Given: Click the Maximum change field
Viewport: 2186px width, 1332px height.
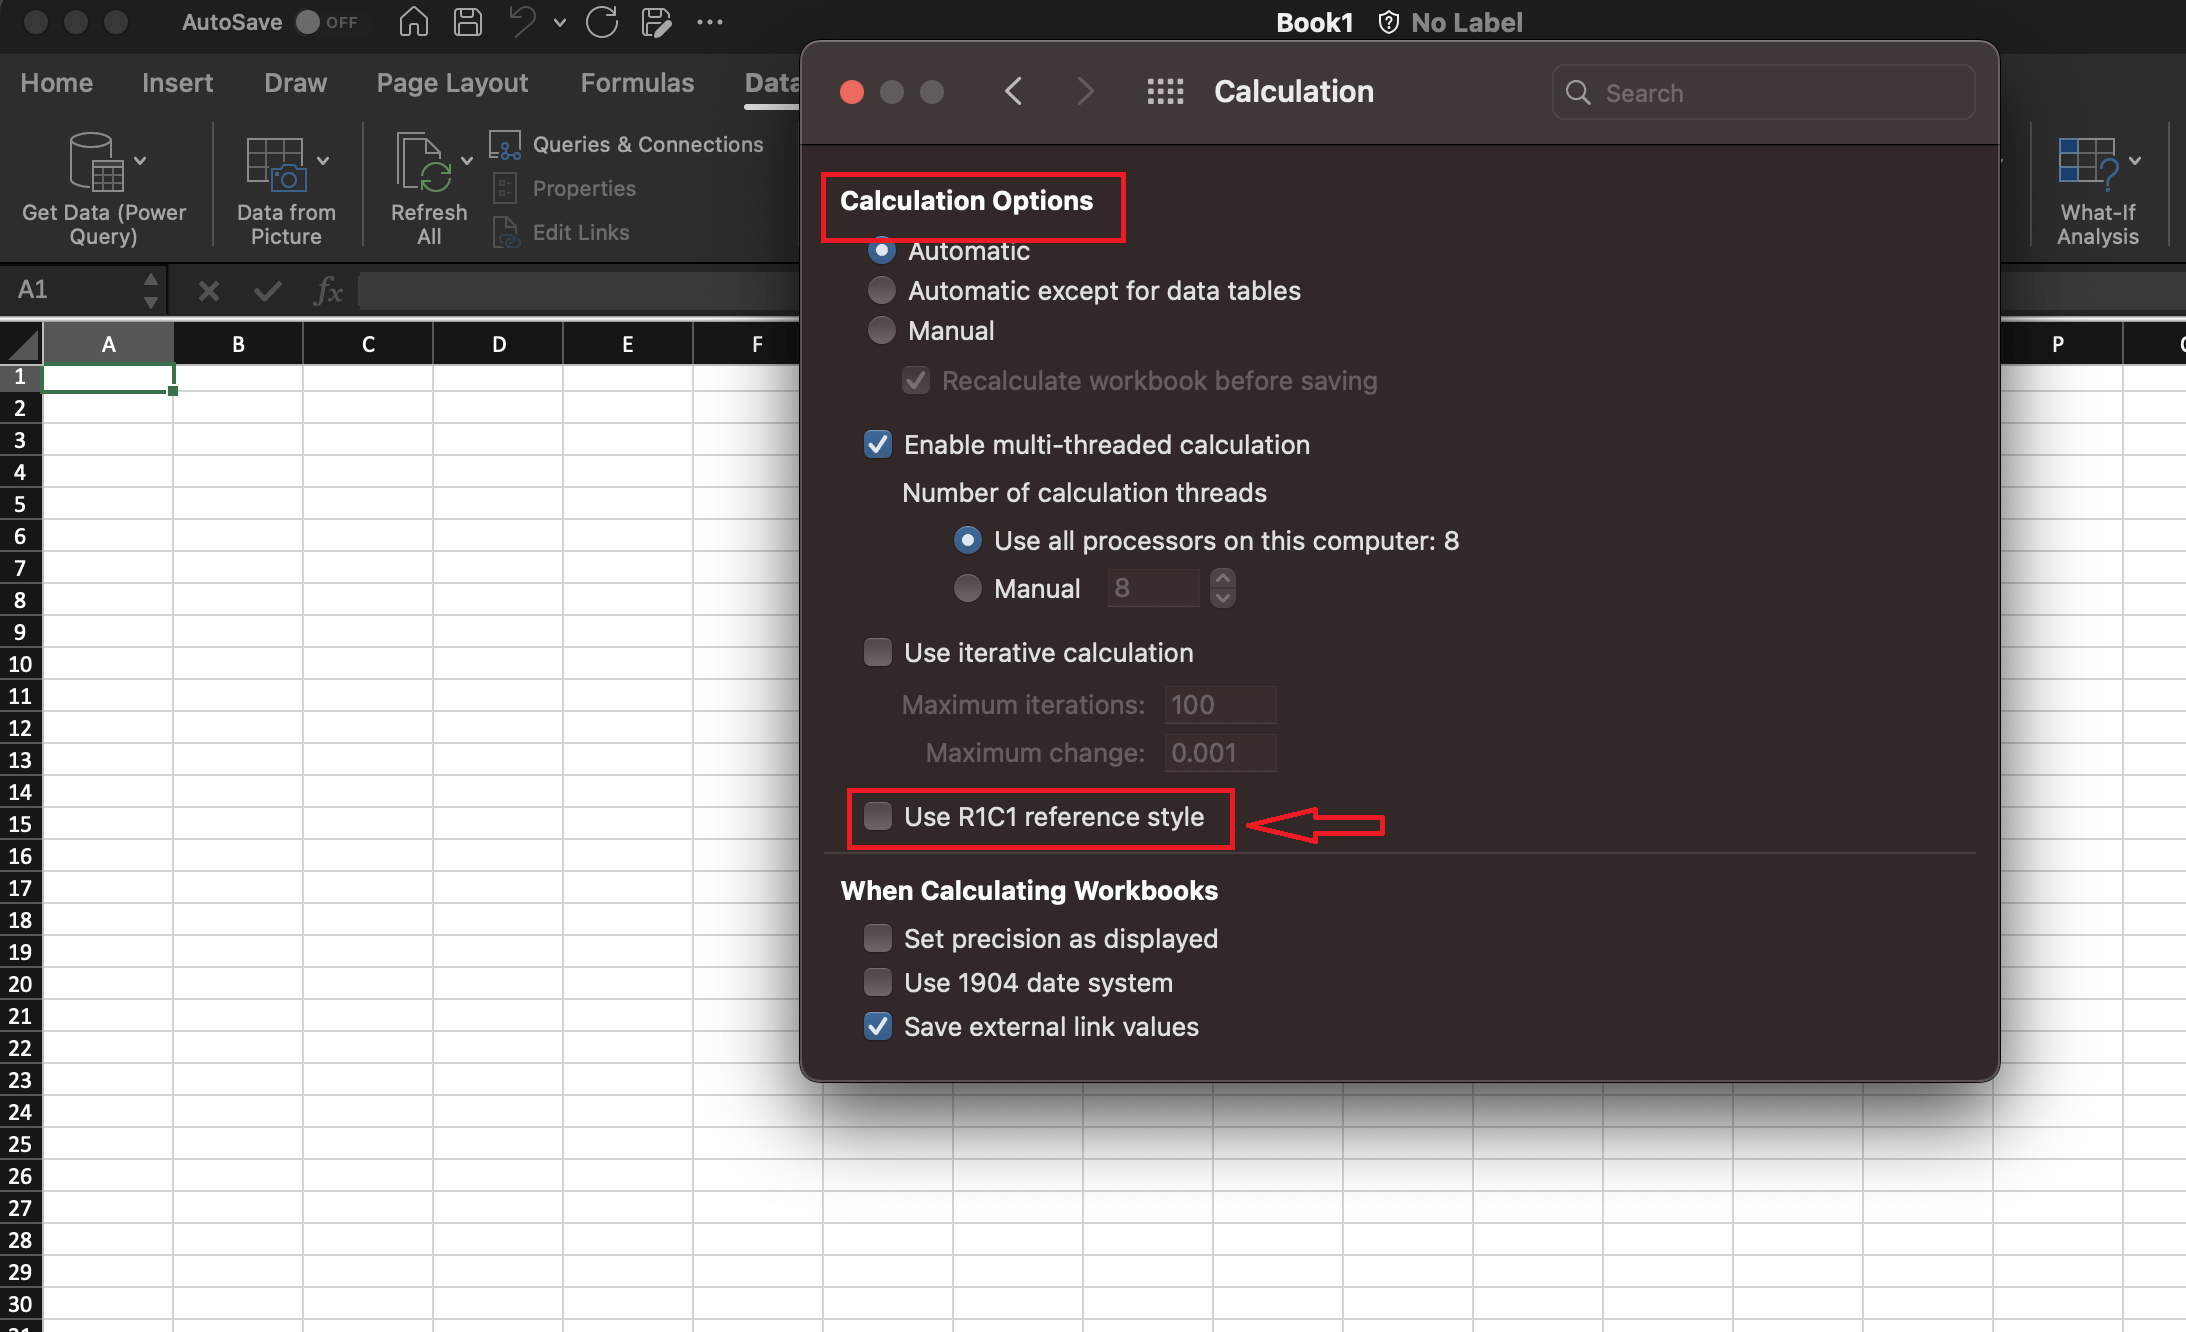Looking at the screenshot, I should [1220, 753].
